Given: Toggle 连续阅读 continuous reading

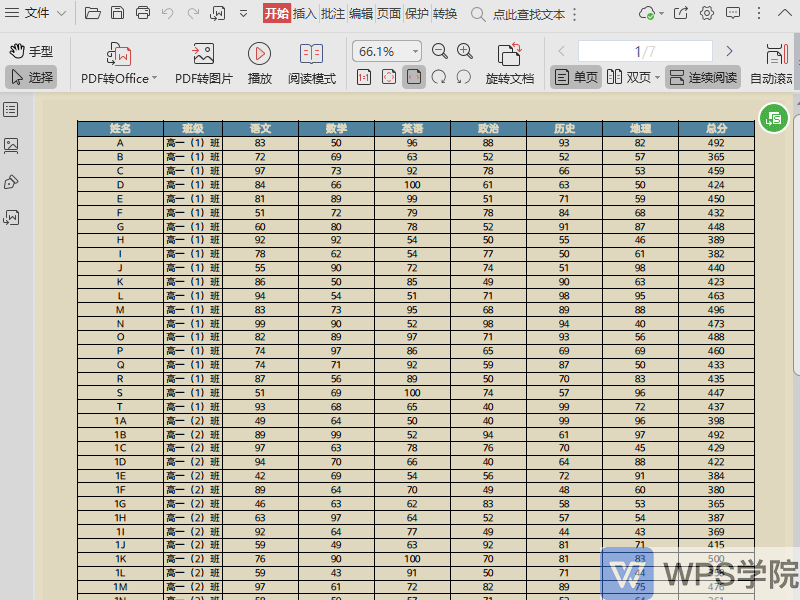Looking at the screenshot, I should coord(703,78).
